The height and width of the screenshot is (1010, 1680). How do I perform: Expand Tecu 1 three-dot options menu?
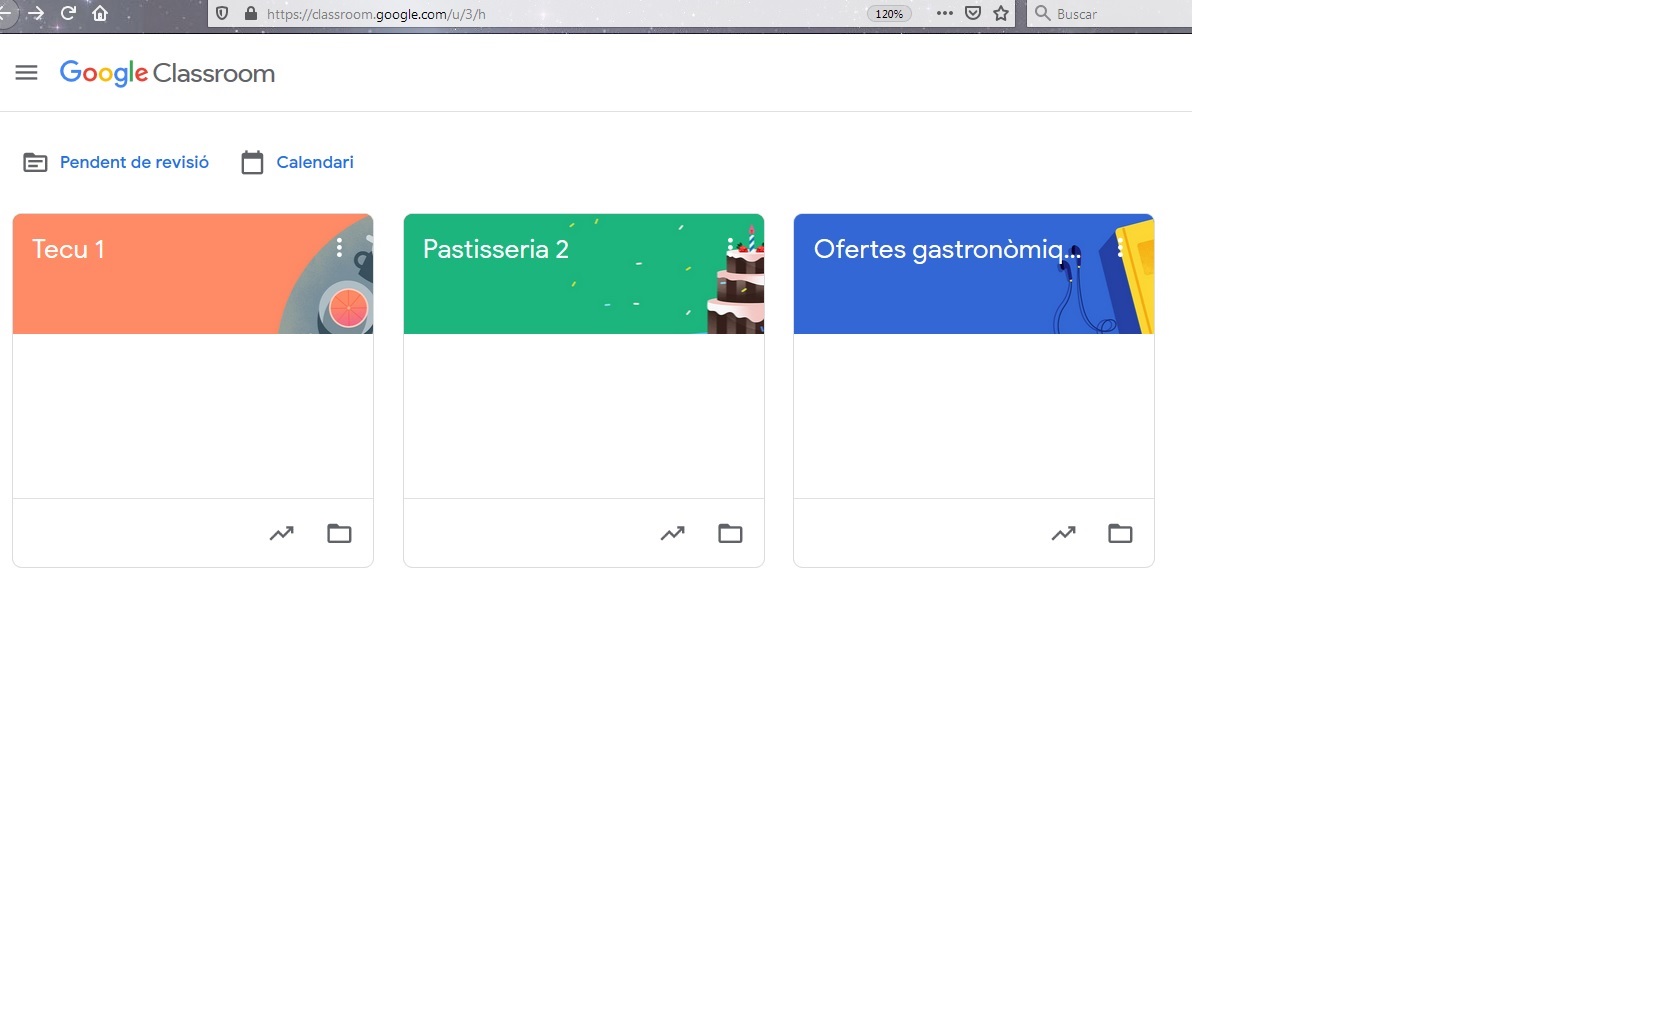[340, 247]
